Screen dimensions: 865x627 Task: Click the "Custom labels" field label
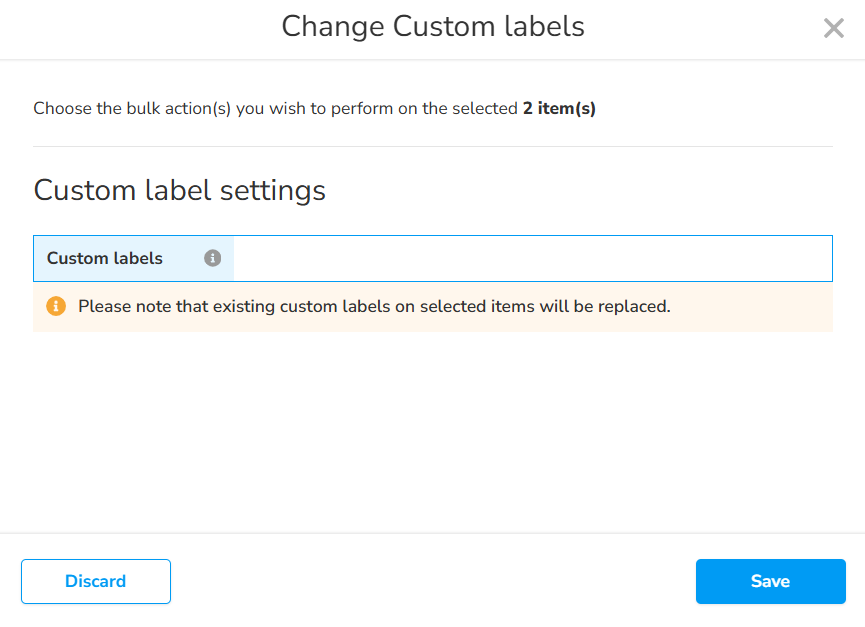[x=105, y=258]
